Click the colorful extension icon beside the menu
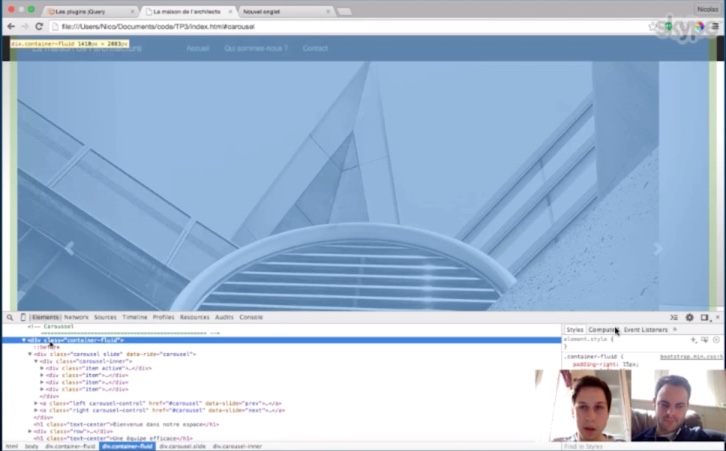The width and height of the screenshot is (726, 451). (700, 26)
